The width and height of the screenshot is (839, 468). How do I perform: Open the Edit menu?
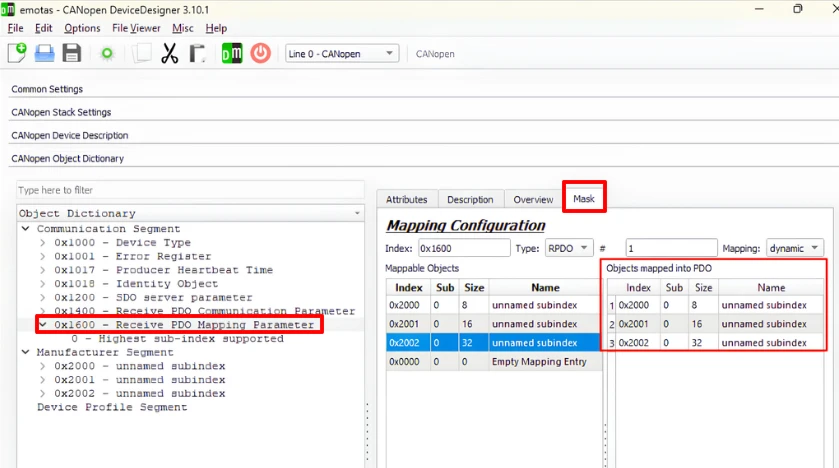point(43,28)
